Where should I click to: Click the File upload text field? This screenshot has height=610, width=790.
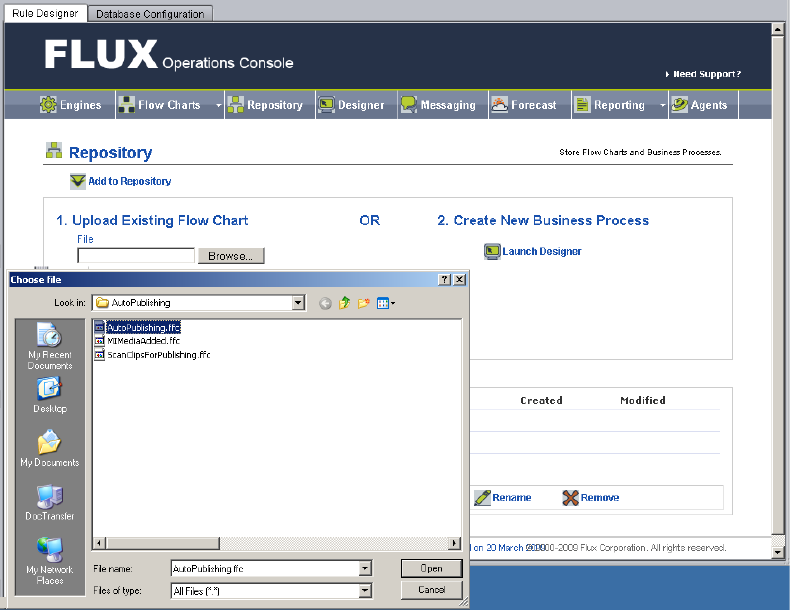pyautogui.click(x=136, y=255)
